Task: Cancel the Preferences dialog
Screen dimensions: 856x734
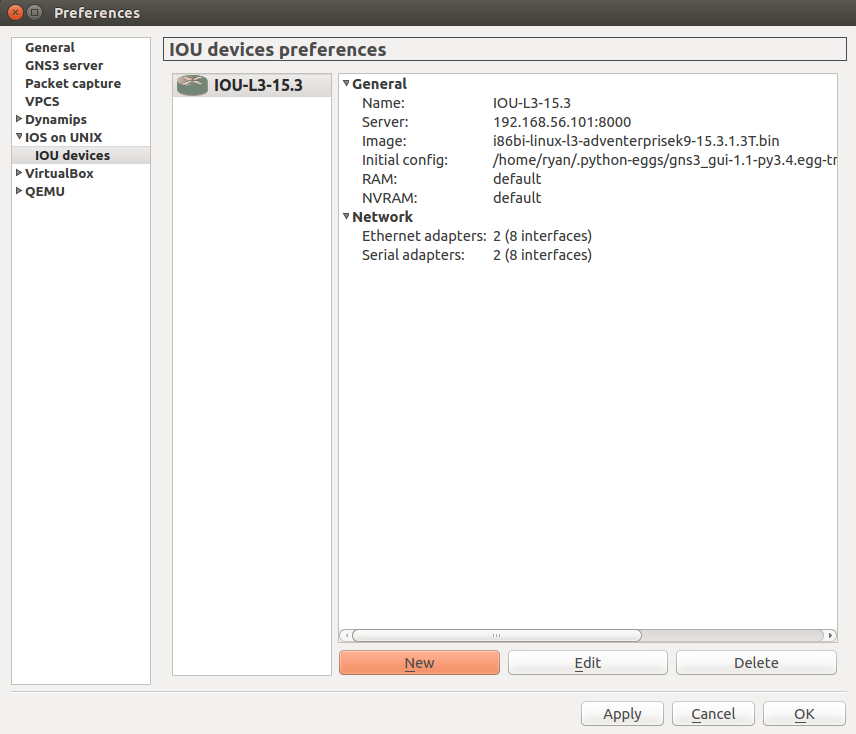Action: coord(713,714)
